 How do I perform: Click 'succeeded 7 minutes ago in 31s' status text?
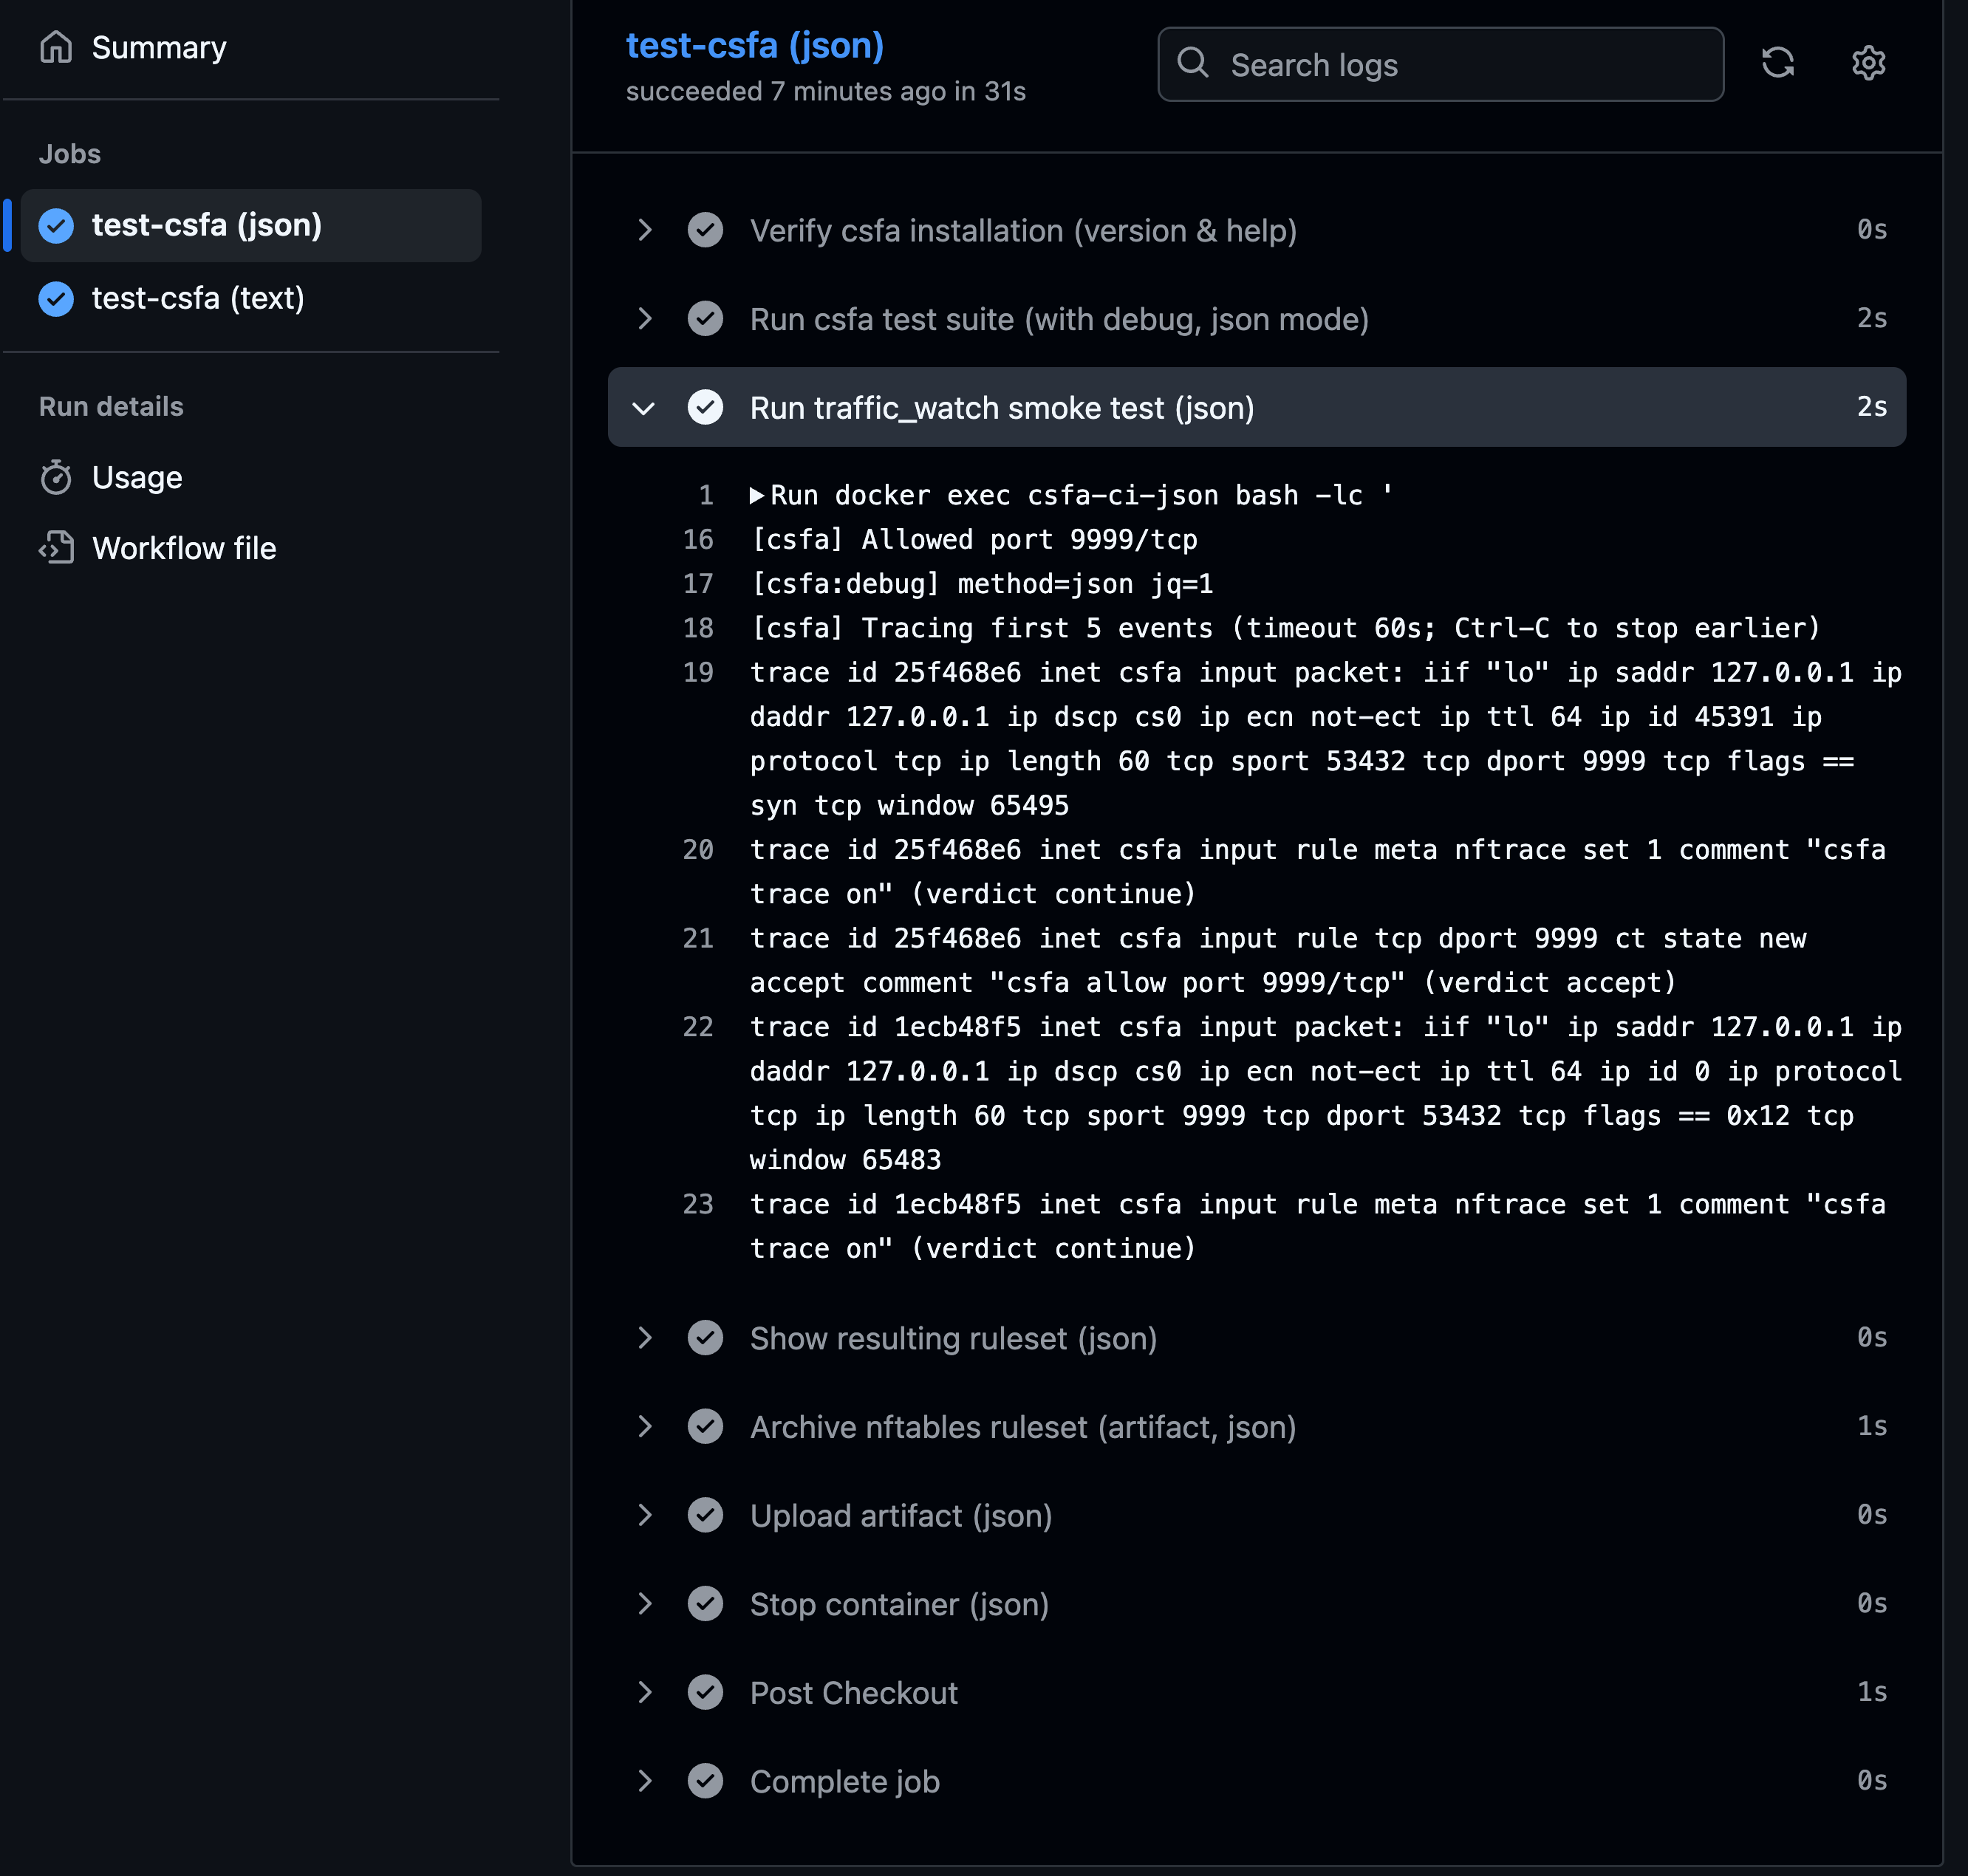(826, 91)
